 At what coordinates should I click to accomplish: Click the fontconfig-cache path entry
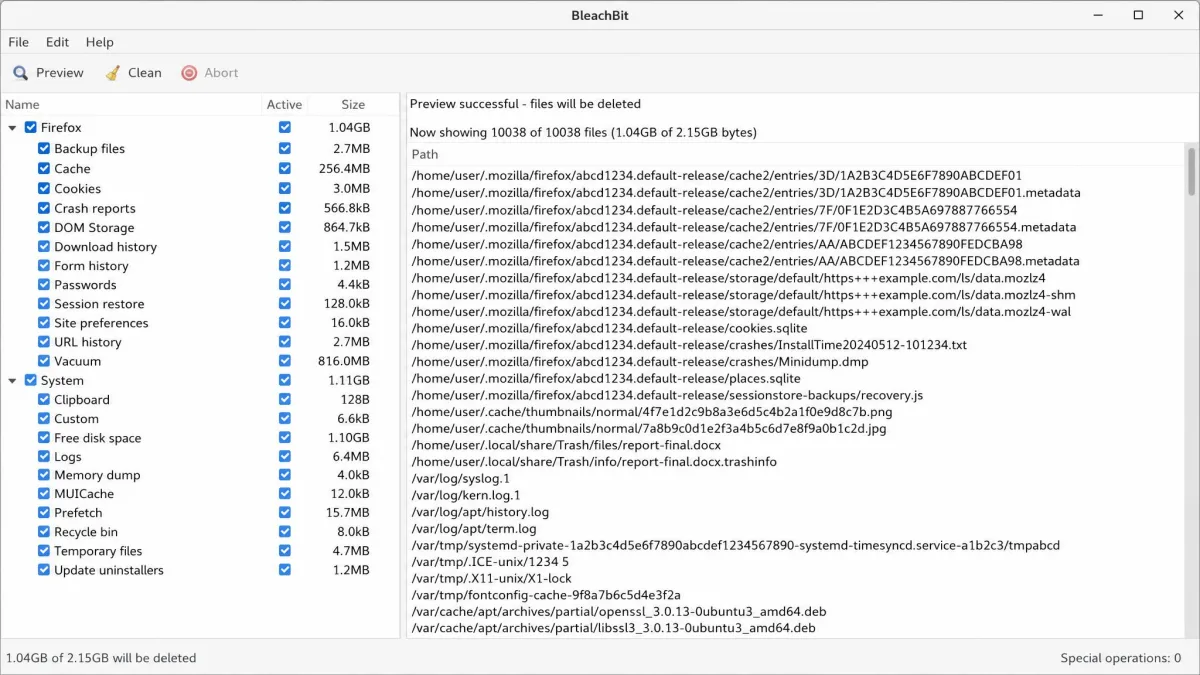point(546,596)
